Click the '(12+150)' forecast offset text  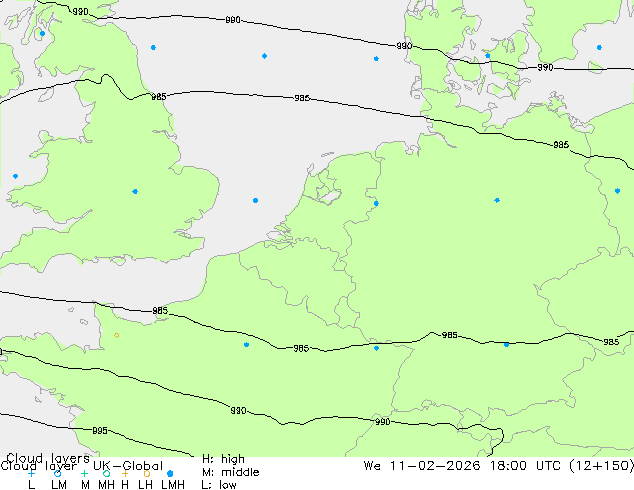click(x=602, y=466)
